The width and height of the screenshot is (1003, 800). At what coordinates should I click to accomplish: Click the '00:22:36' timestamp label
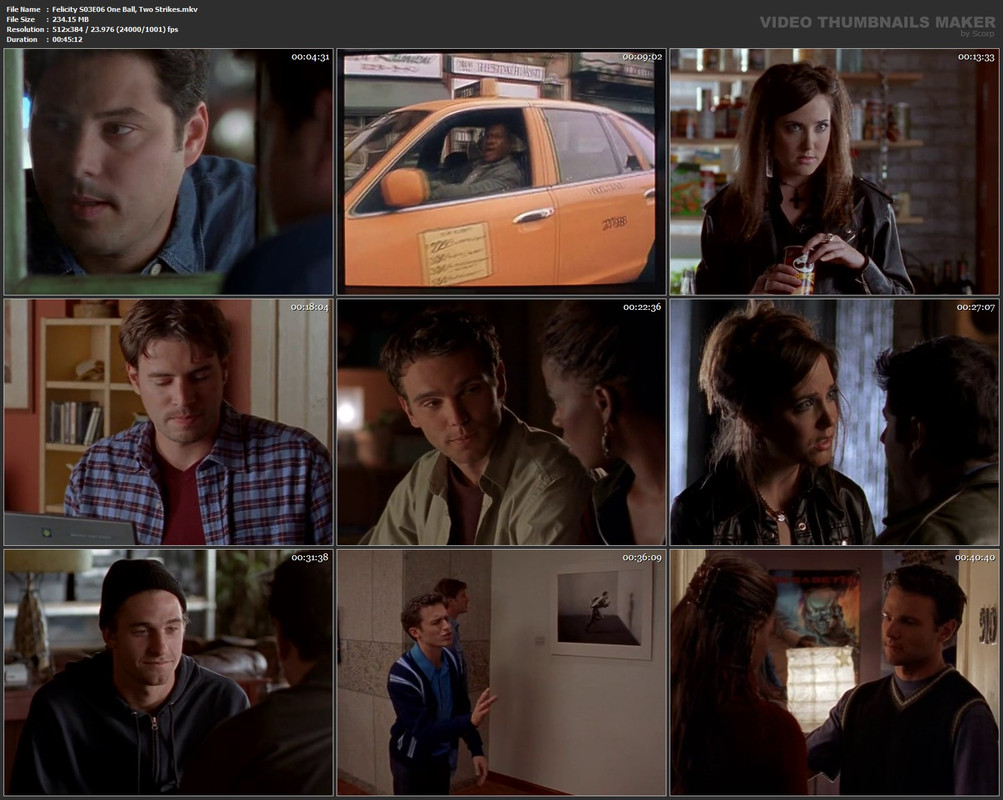pos(643,307)
